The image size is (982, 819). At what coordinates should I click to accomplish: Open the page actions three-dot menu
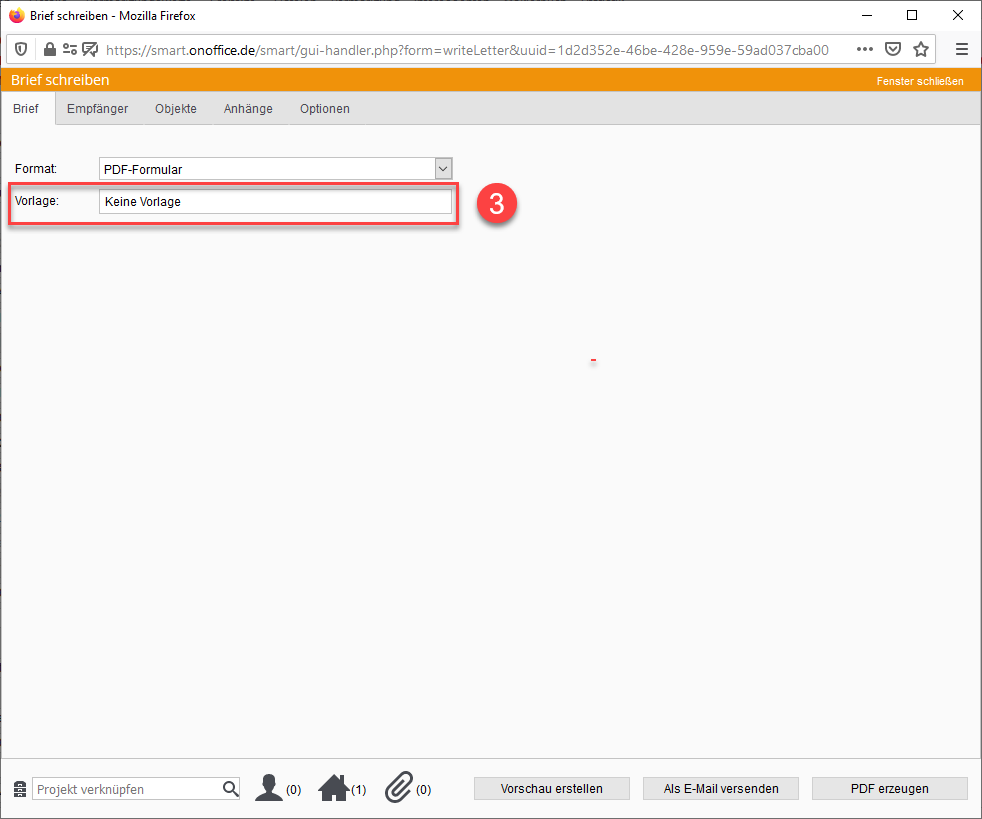click(865, 49)
